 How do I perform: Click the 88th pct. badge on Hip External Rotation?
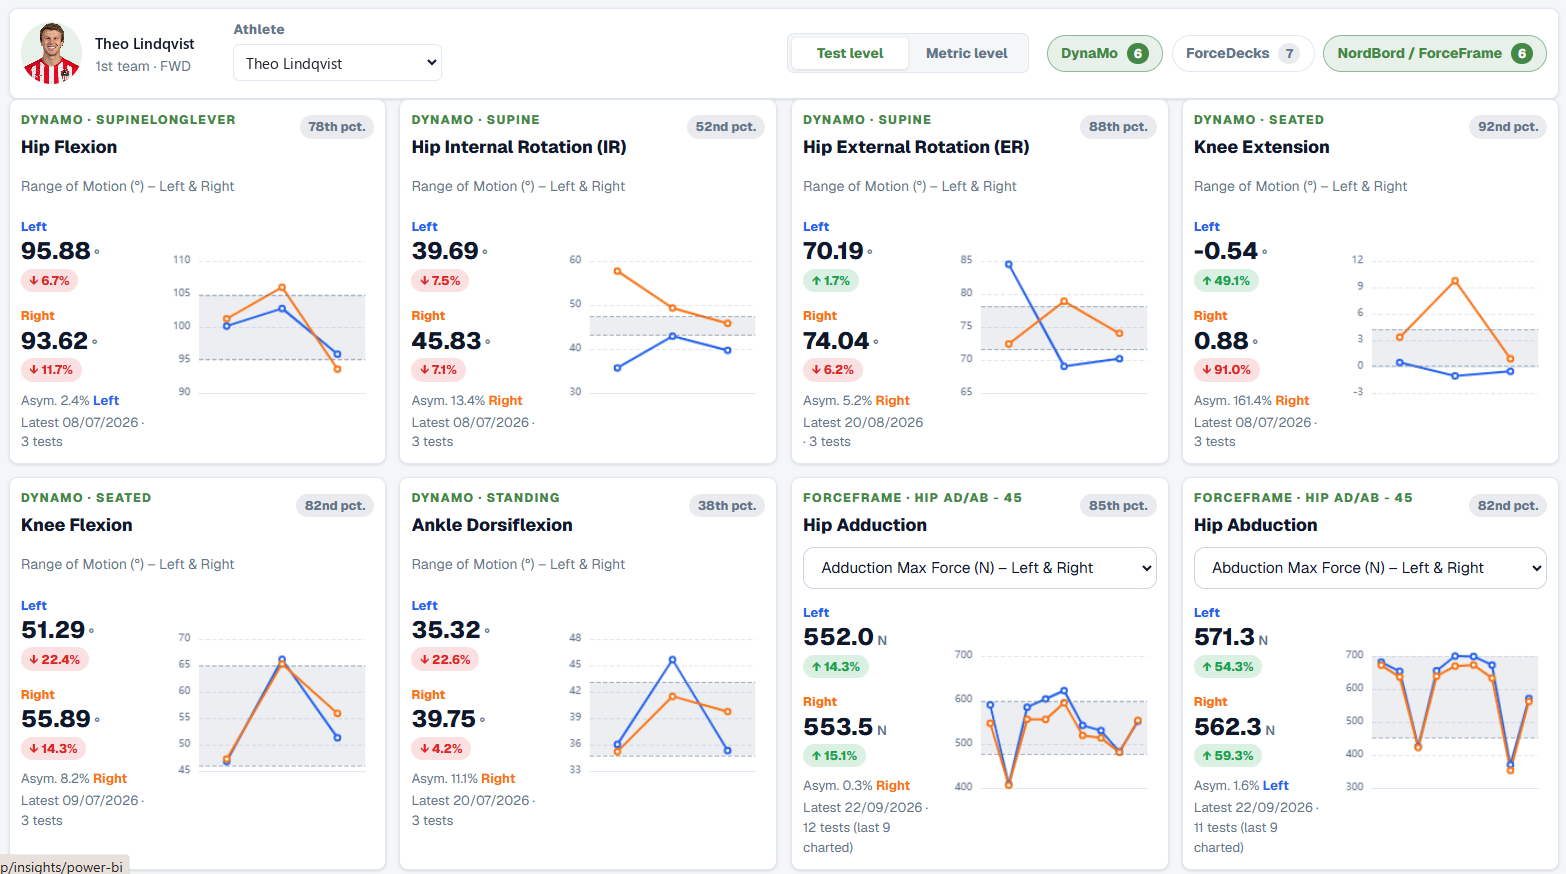pos(1118,127)
